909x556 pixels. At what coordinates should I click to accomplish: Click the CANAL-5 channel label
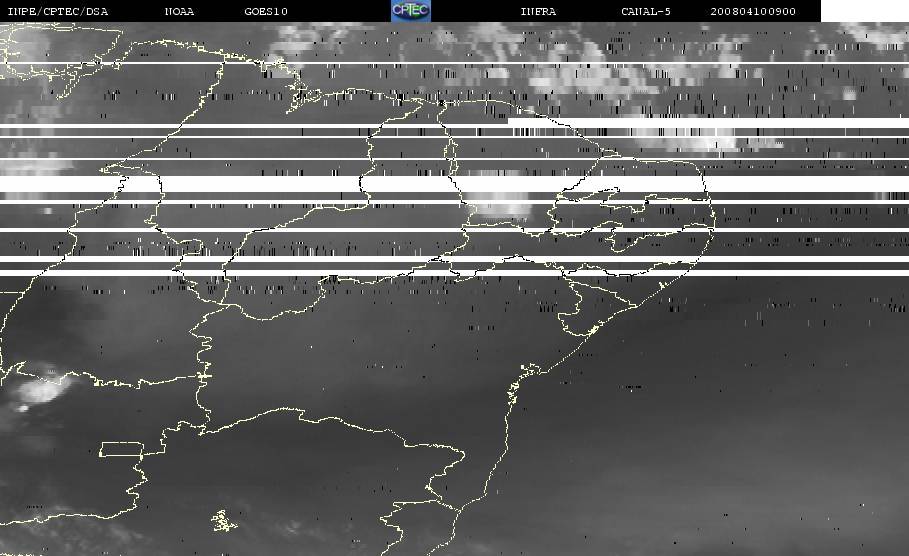click(646, 11)
